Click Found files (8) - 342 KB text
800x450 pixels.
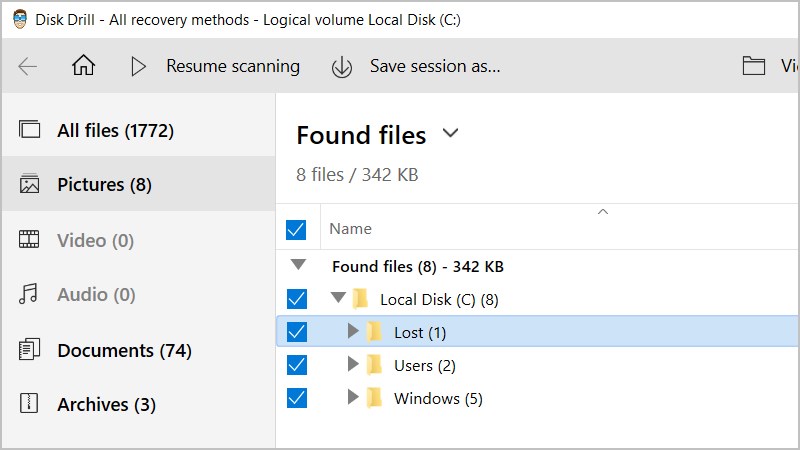(x=418, y=266)
